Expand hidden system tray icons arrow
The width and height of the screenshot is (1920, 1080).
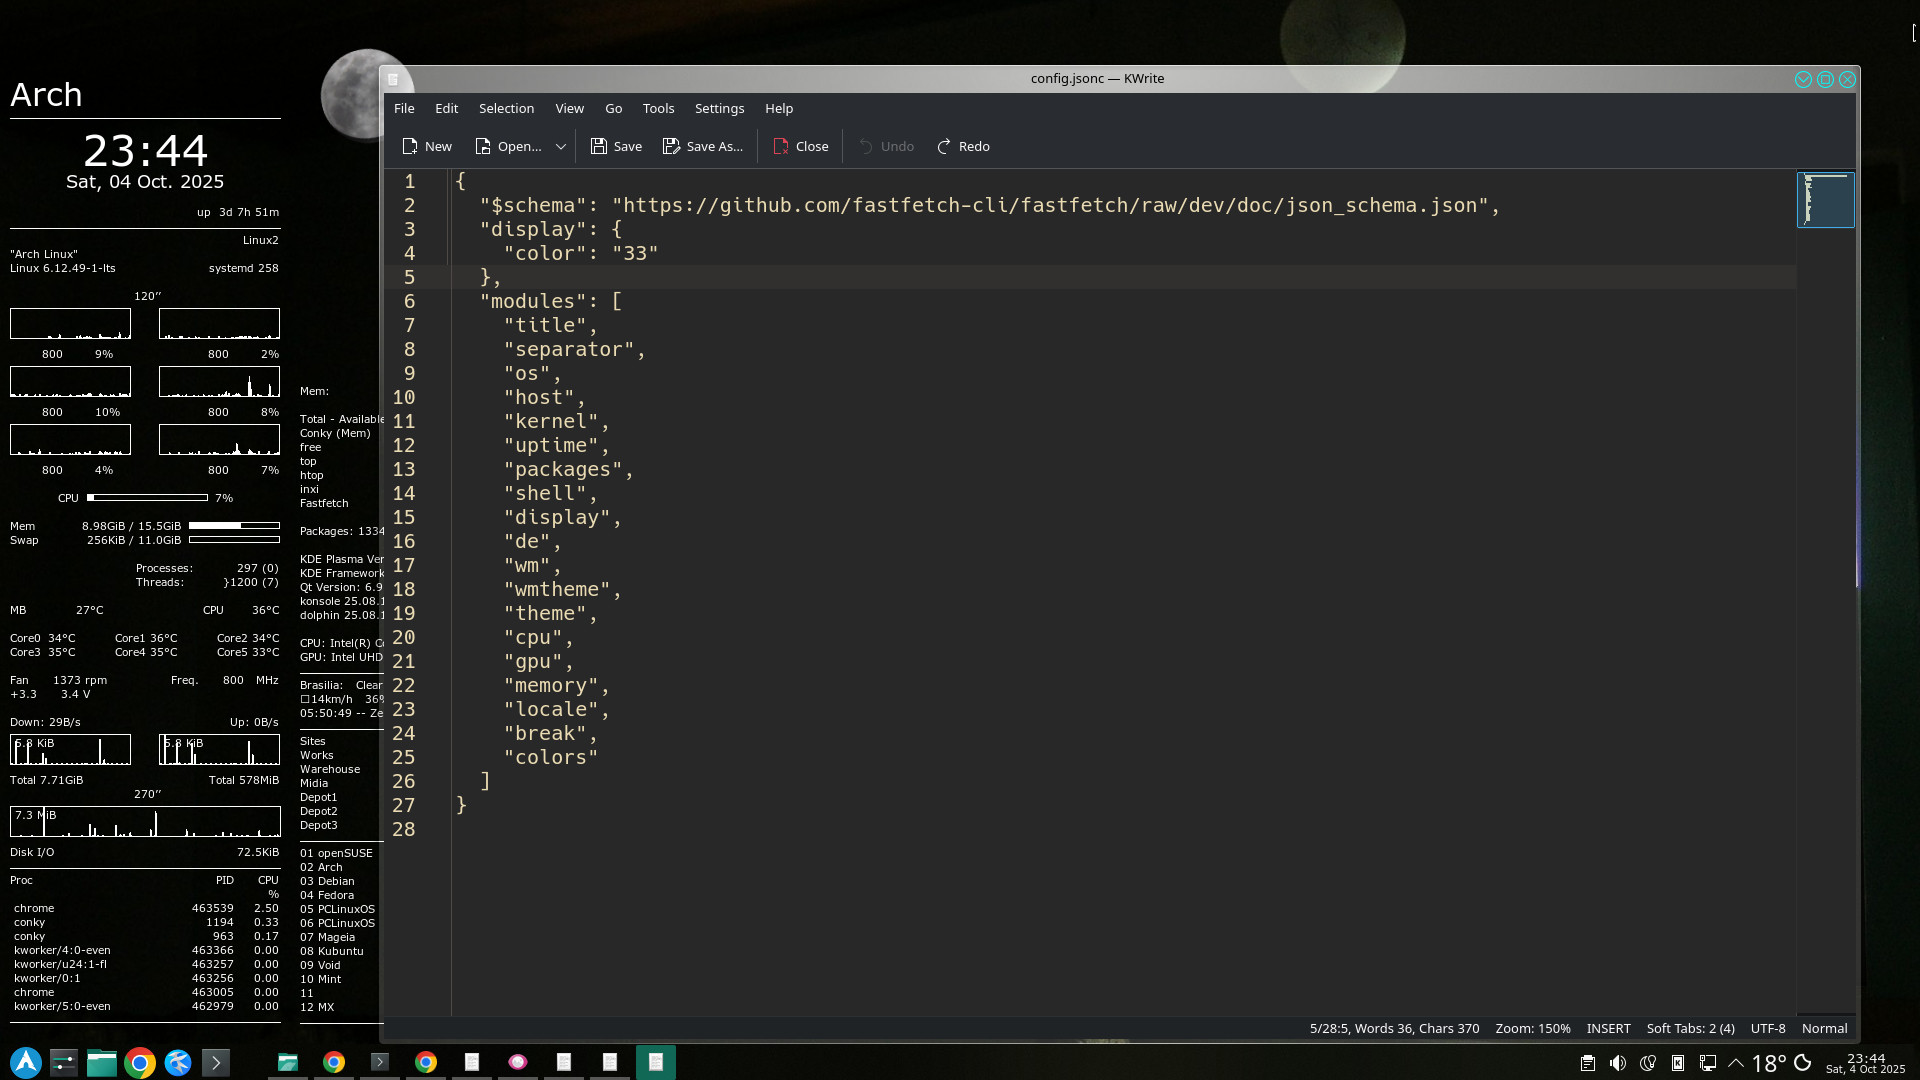(x=1736, y=1063)
